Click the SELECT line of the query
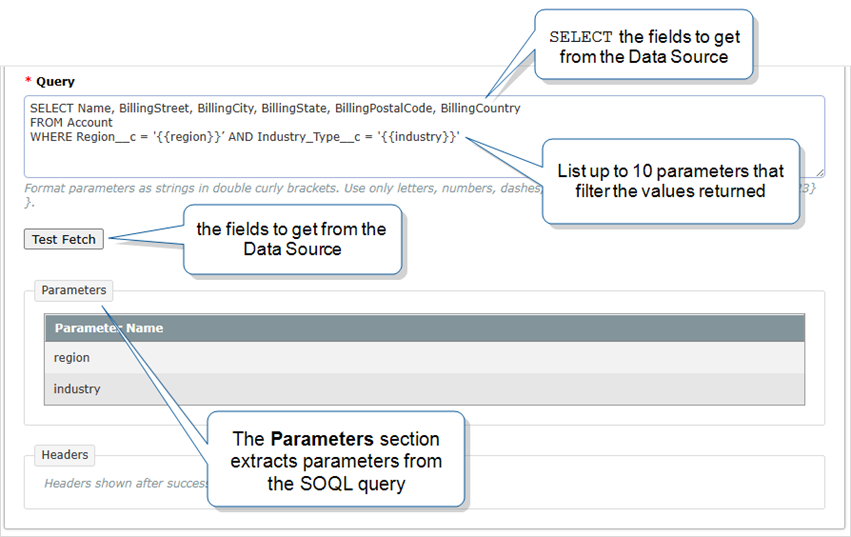Viewport: 851px width, 537px height. coord(275,108)
